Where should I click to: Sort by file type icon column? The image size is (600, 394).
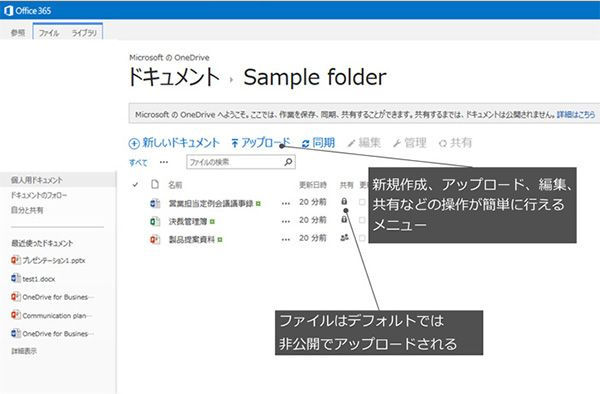pyautogui.click(x=155, y=184)
